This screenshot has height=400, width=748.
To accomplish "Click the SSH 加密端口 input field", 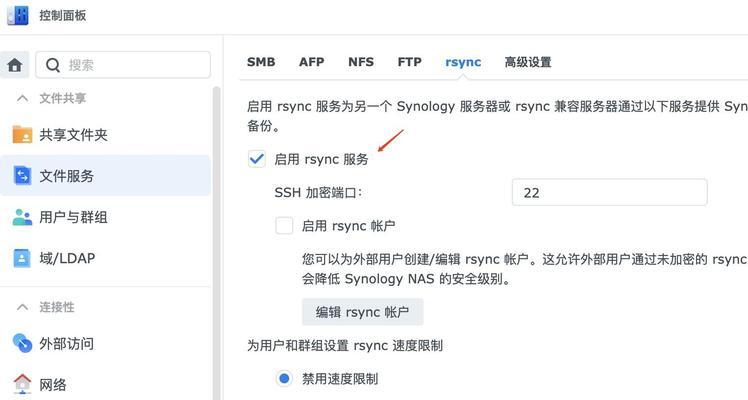I will pos(609,193).
